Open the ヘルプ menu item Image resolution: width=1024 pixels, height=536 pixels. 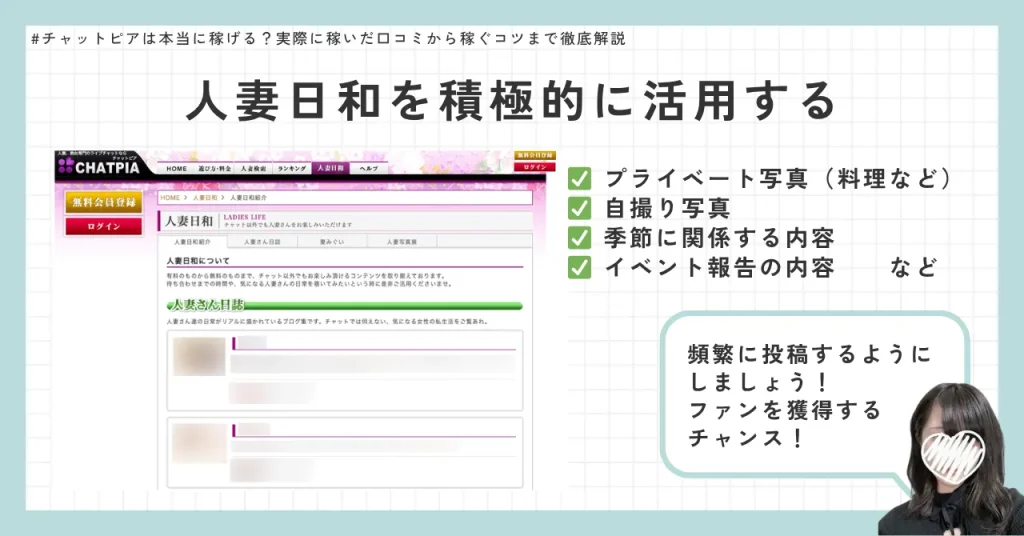[369, 168]
